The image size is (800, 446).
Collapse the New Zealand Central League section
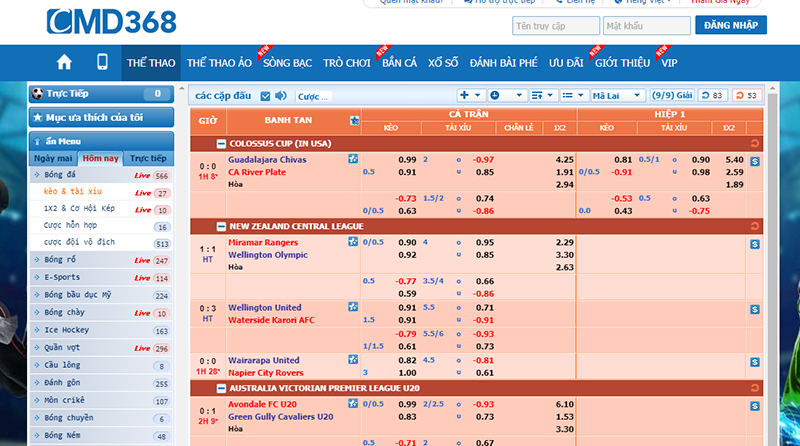coord(221,227)
